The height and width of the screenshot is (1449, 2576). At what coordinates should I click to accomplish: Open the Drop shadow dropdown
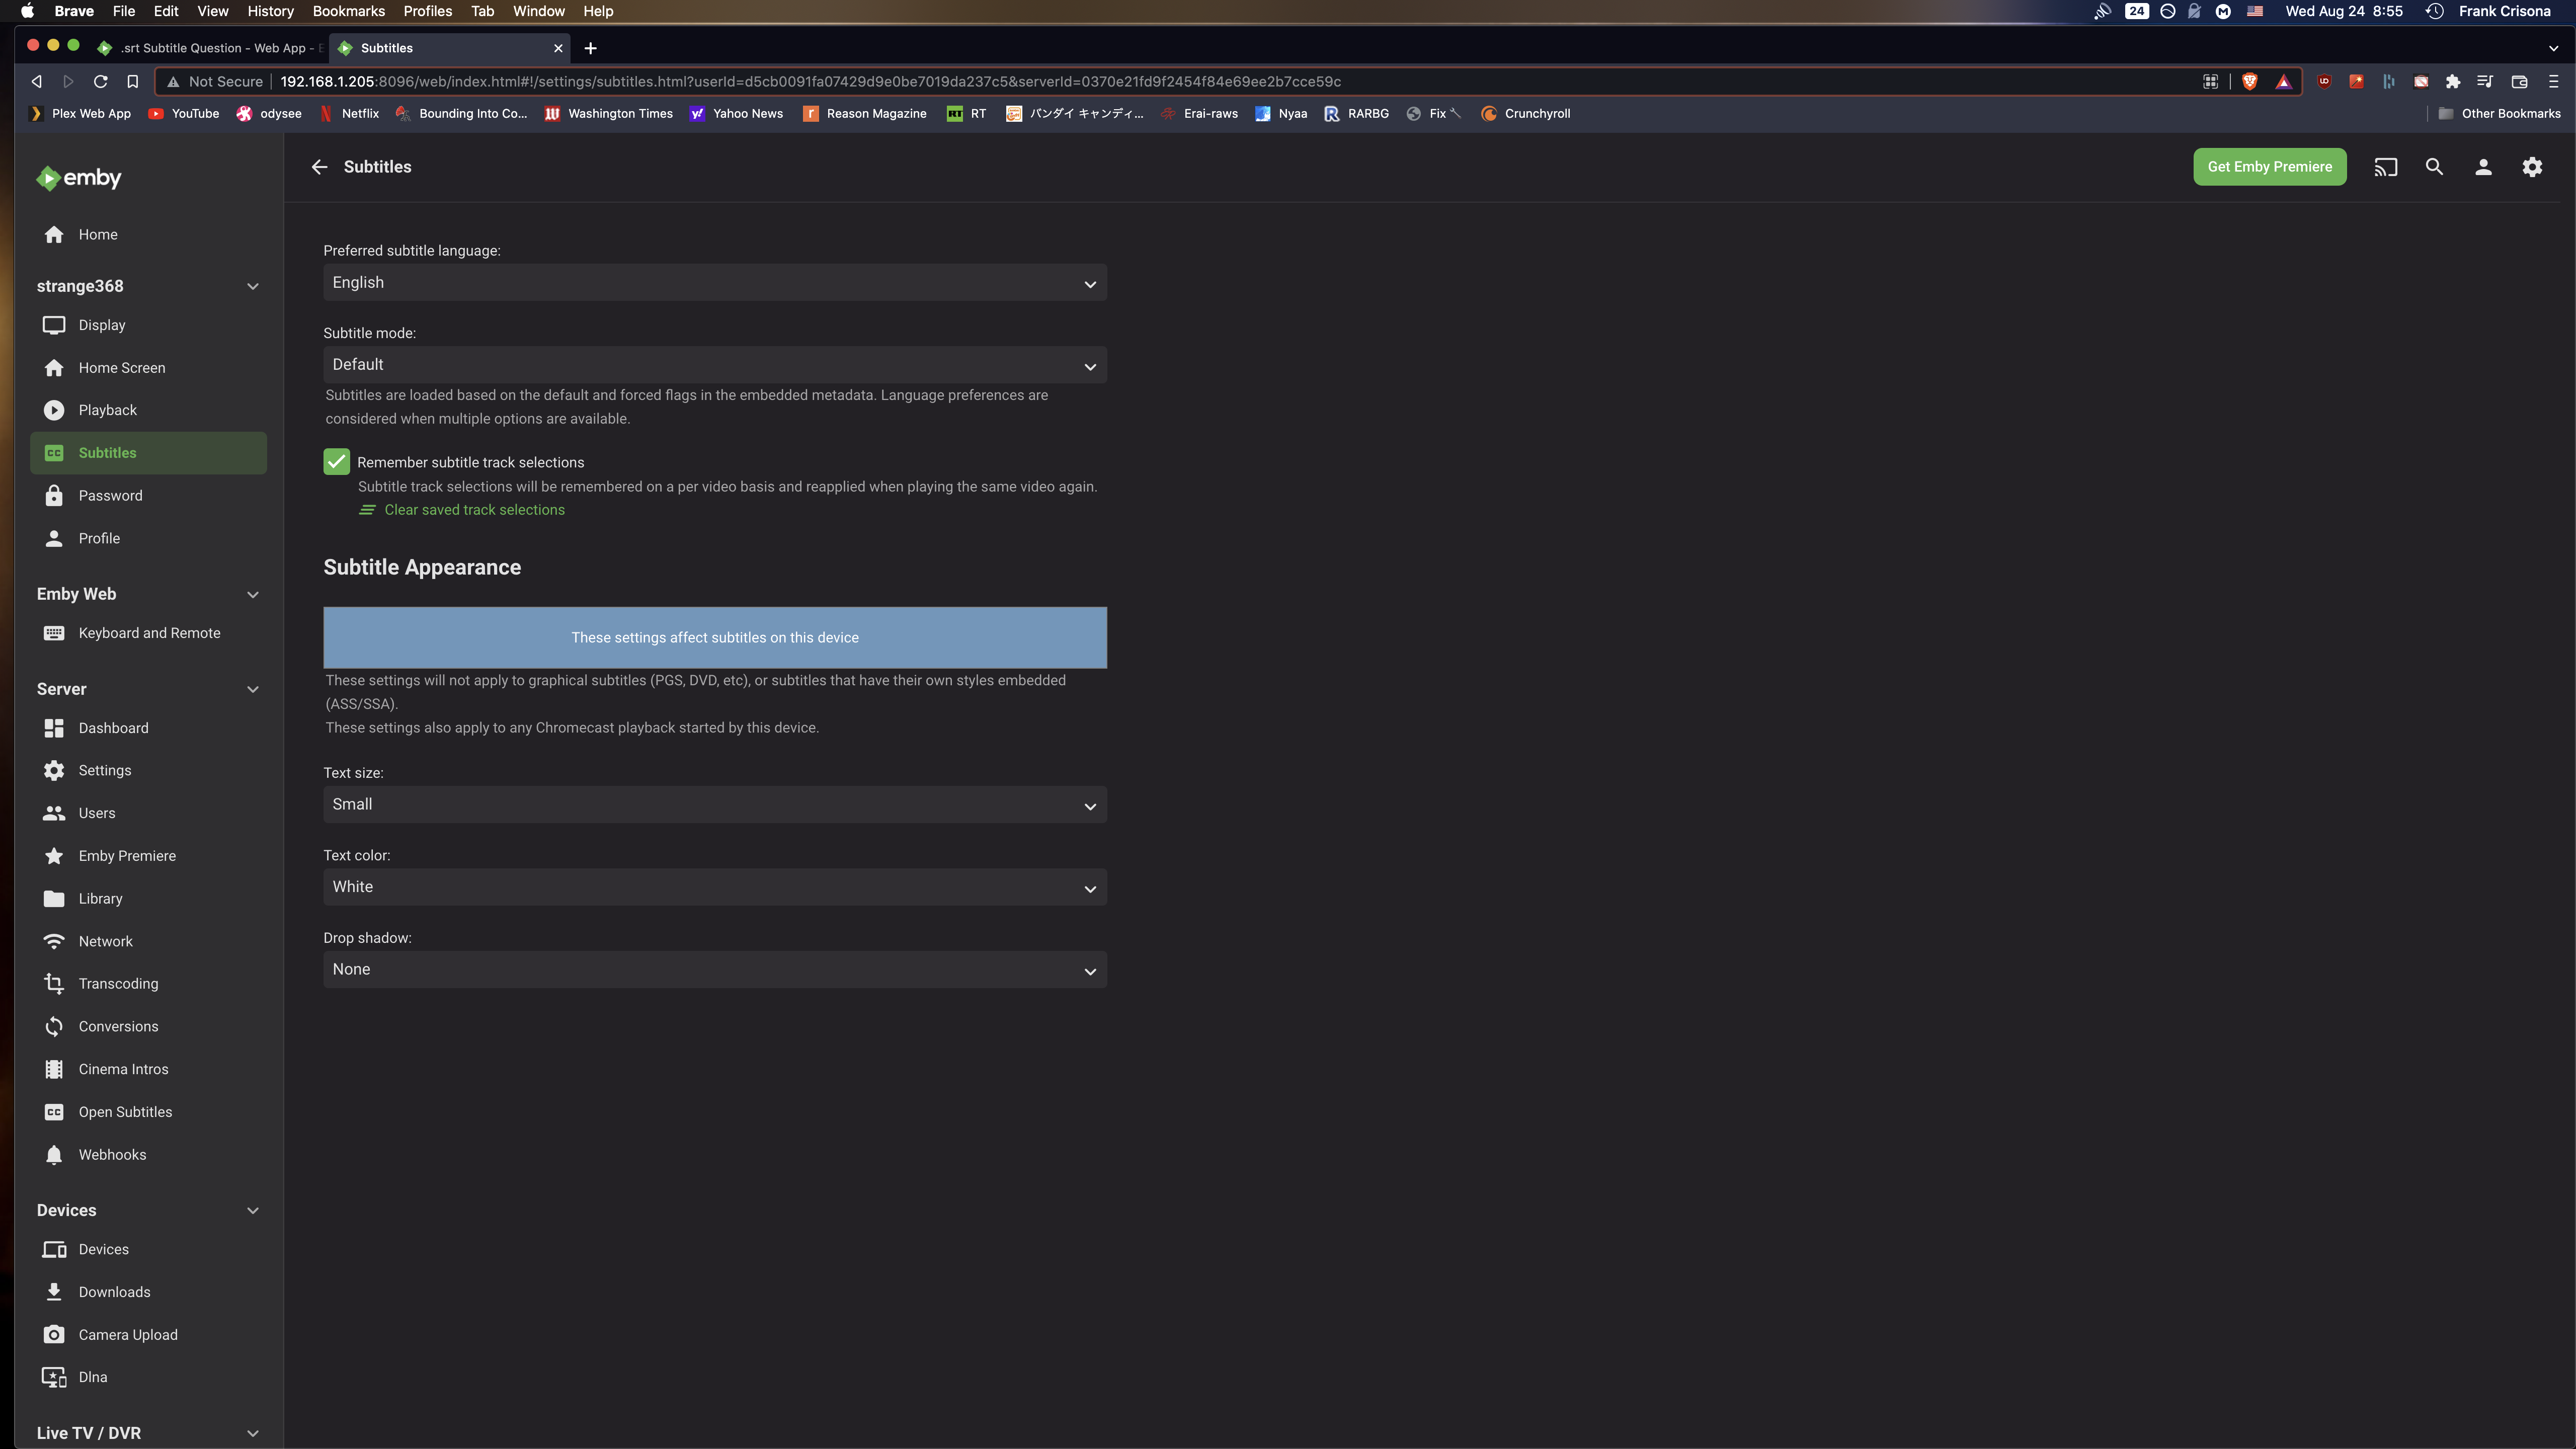(714, 969)
